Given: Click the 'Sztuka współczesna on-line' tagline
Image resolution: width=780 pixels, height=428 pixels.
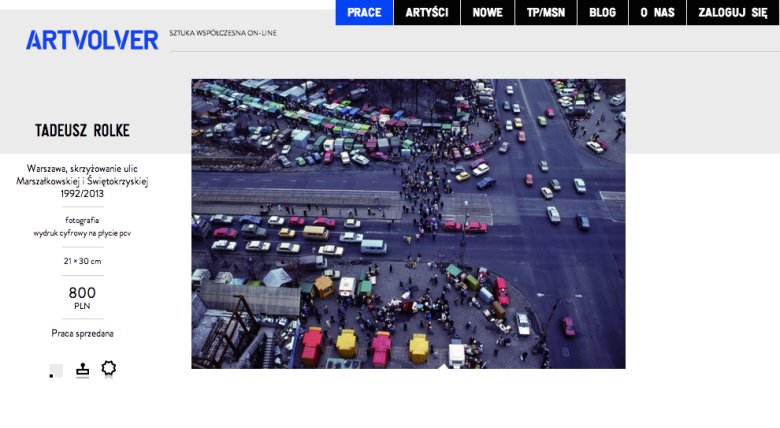Looking at the screenshot, I should (x=223, y=33).
